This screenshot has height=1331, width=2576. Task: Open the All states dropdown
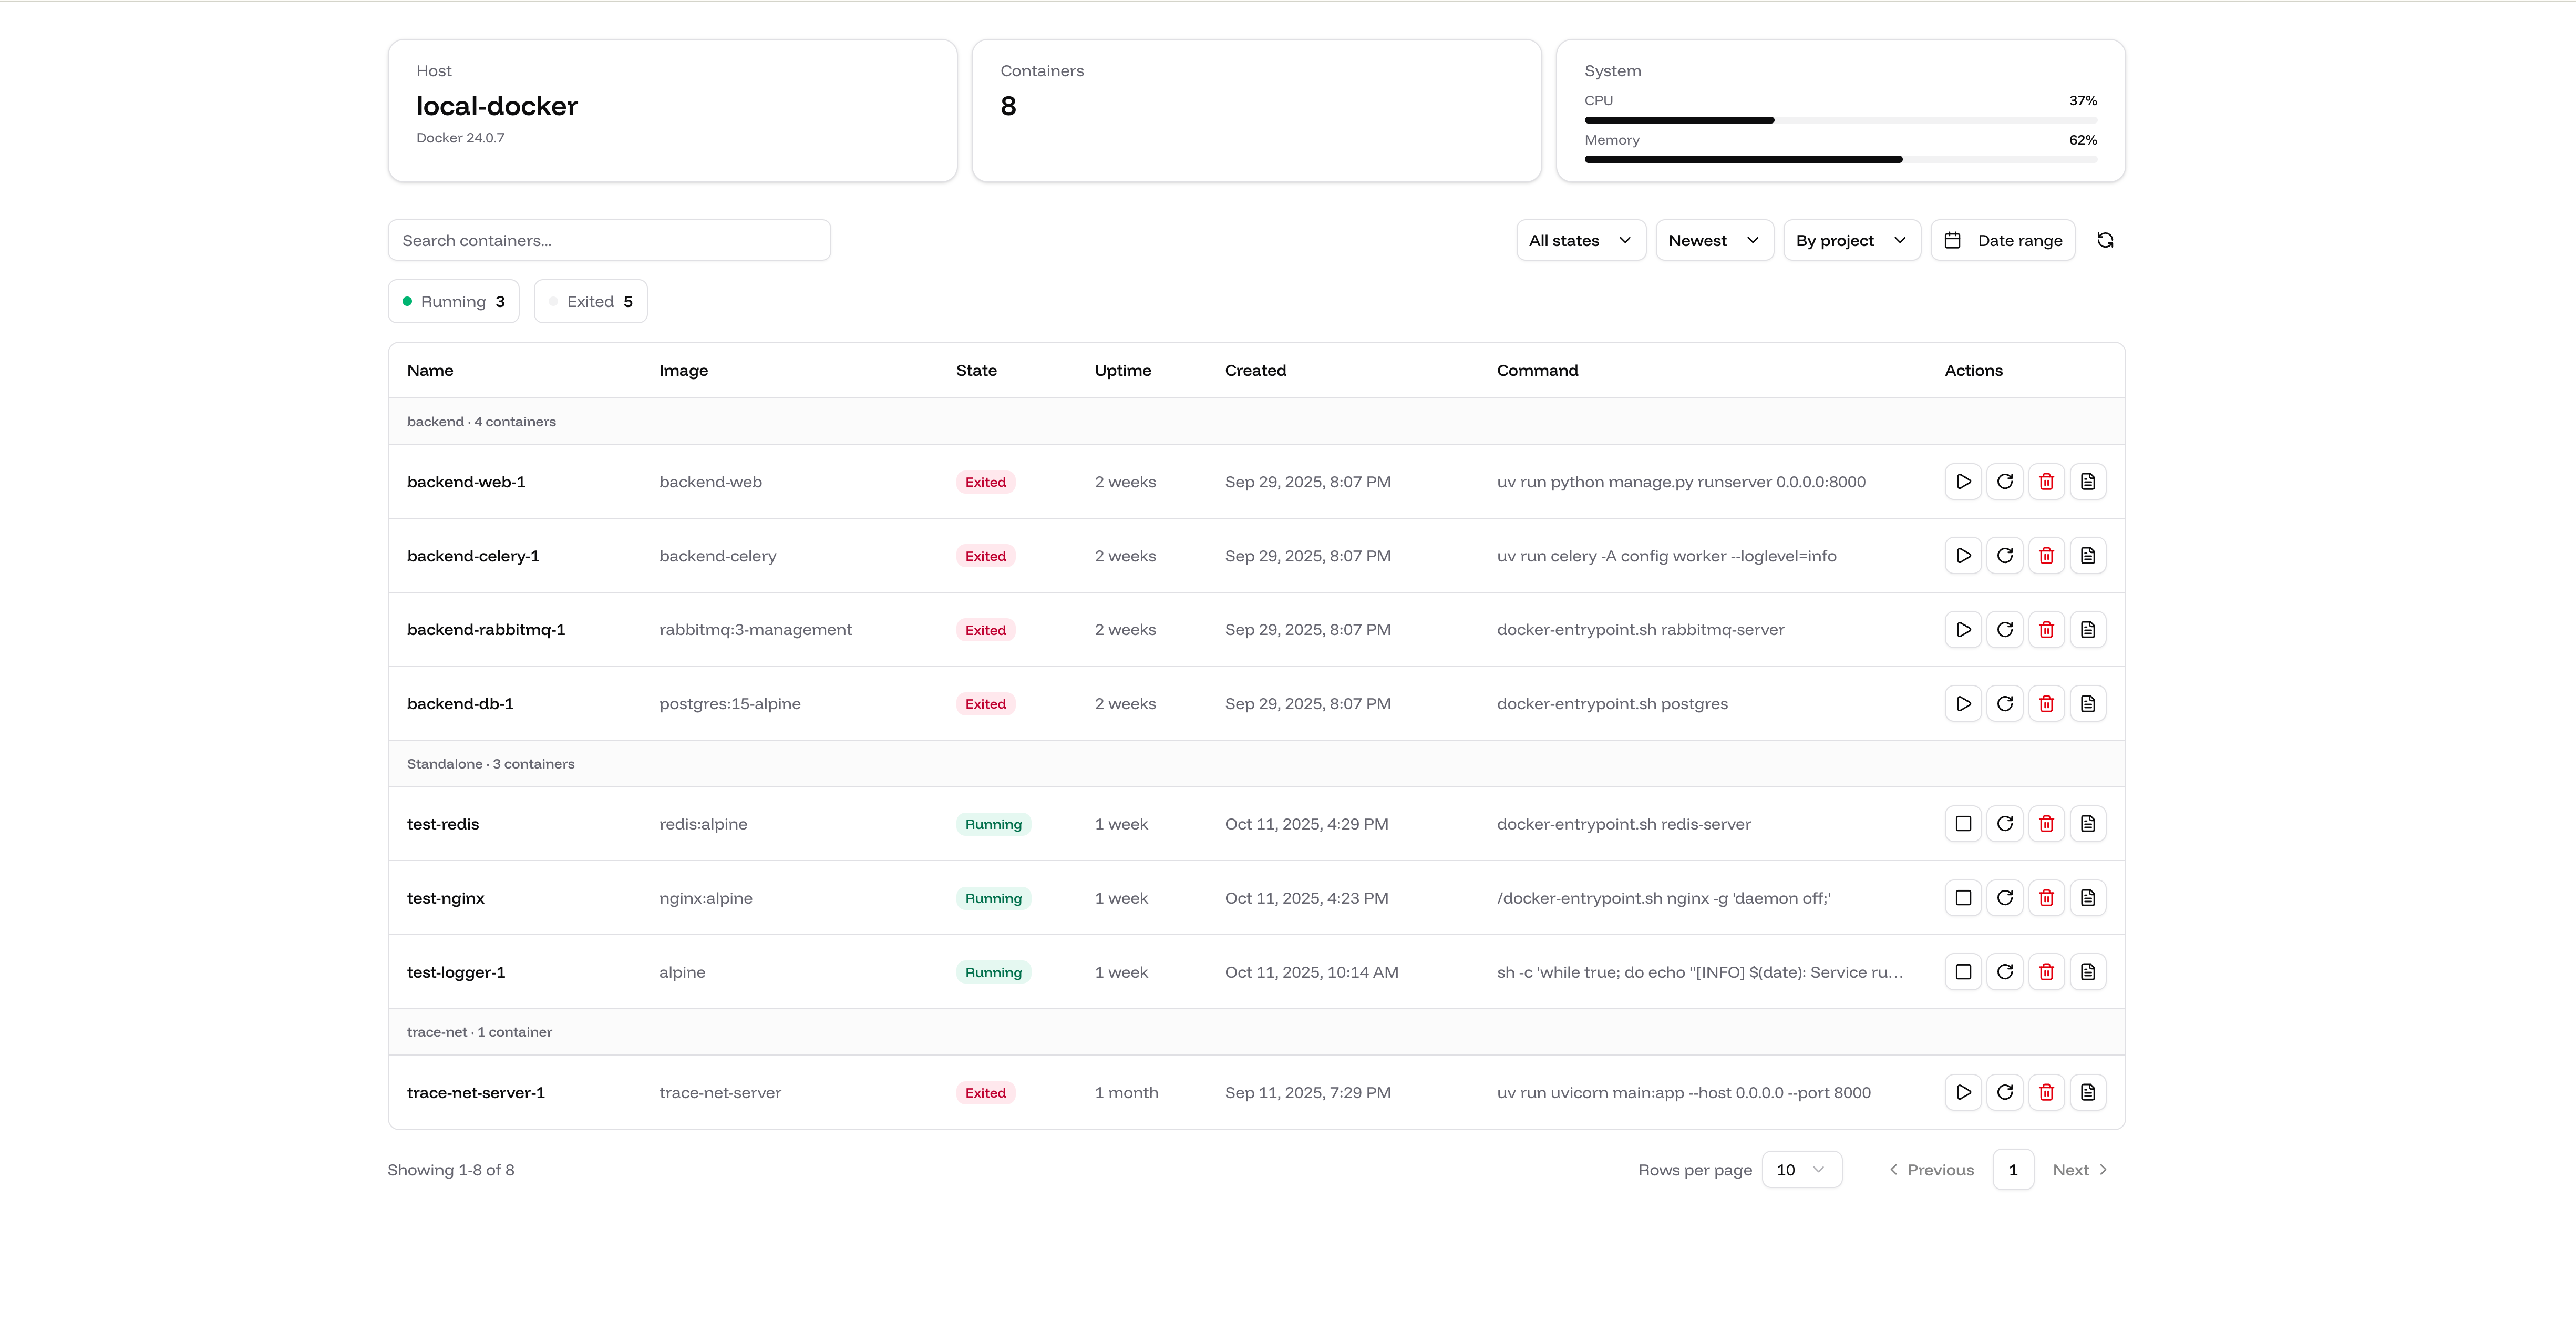1580,240
